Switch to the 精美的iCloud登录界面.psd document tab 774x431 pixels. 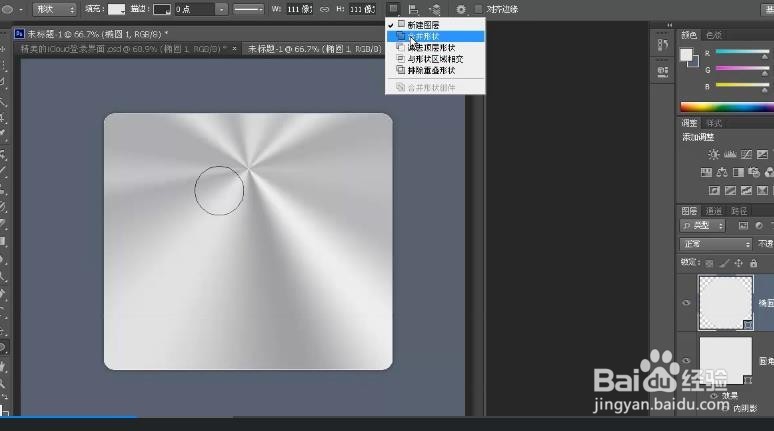(x=123, y=49)
